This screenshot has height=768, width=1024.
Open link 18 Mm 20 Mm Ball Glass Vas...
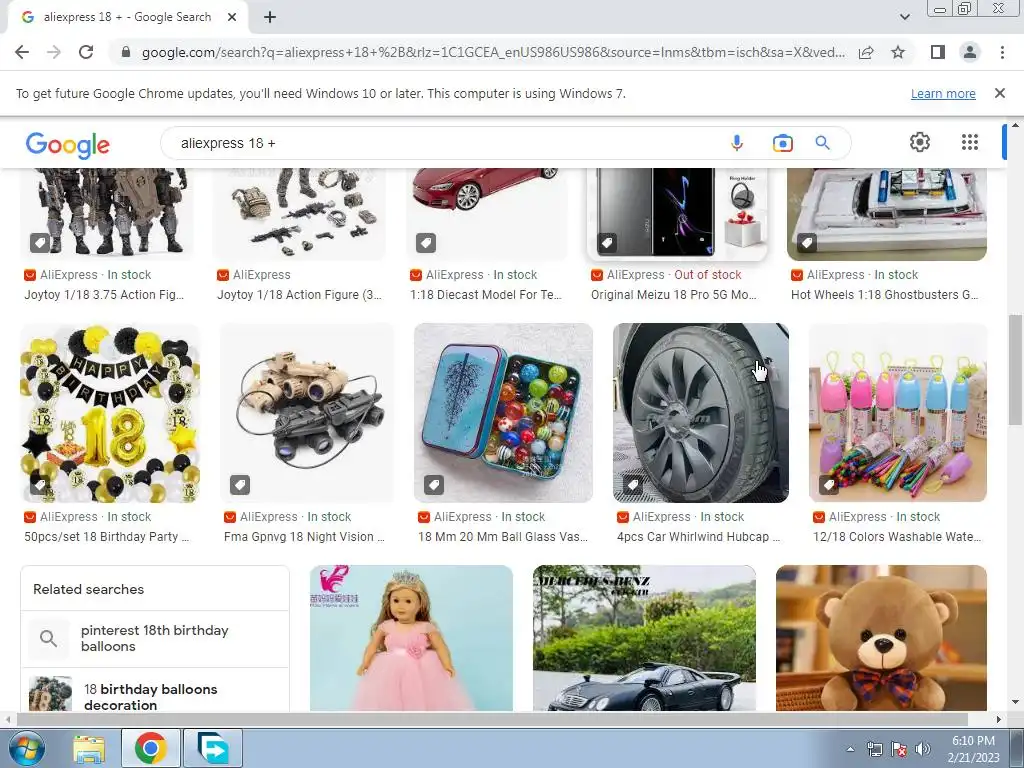tap(503, 537)
